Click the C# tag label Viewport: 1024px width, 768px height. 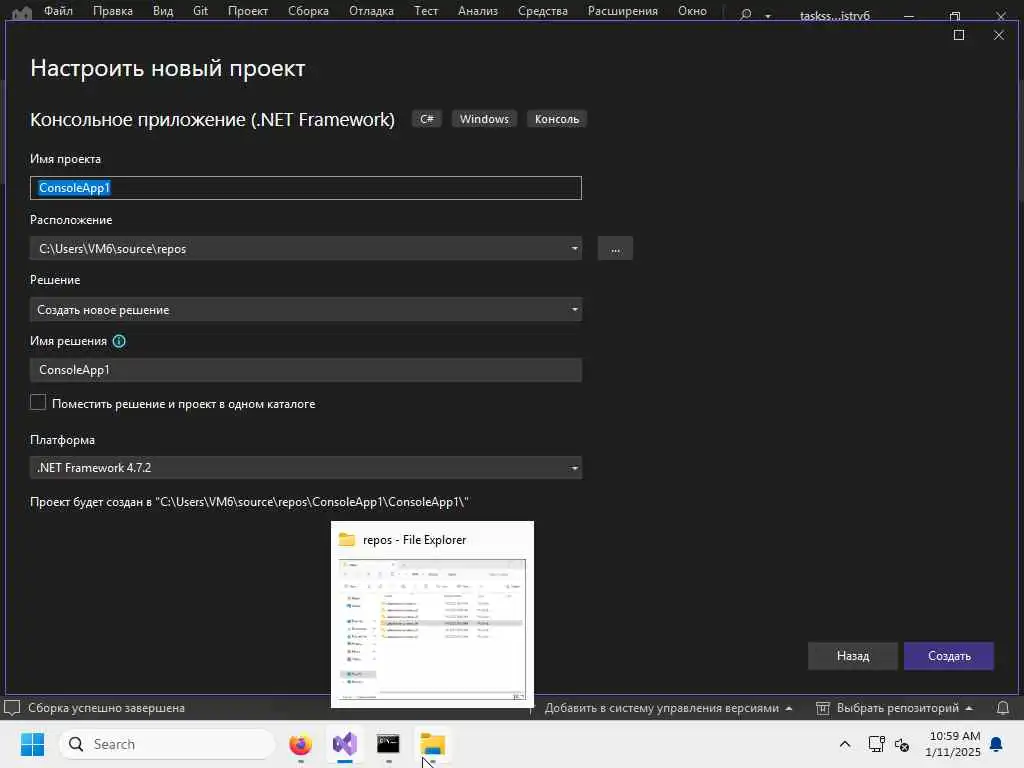click(426, 119)
